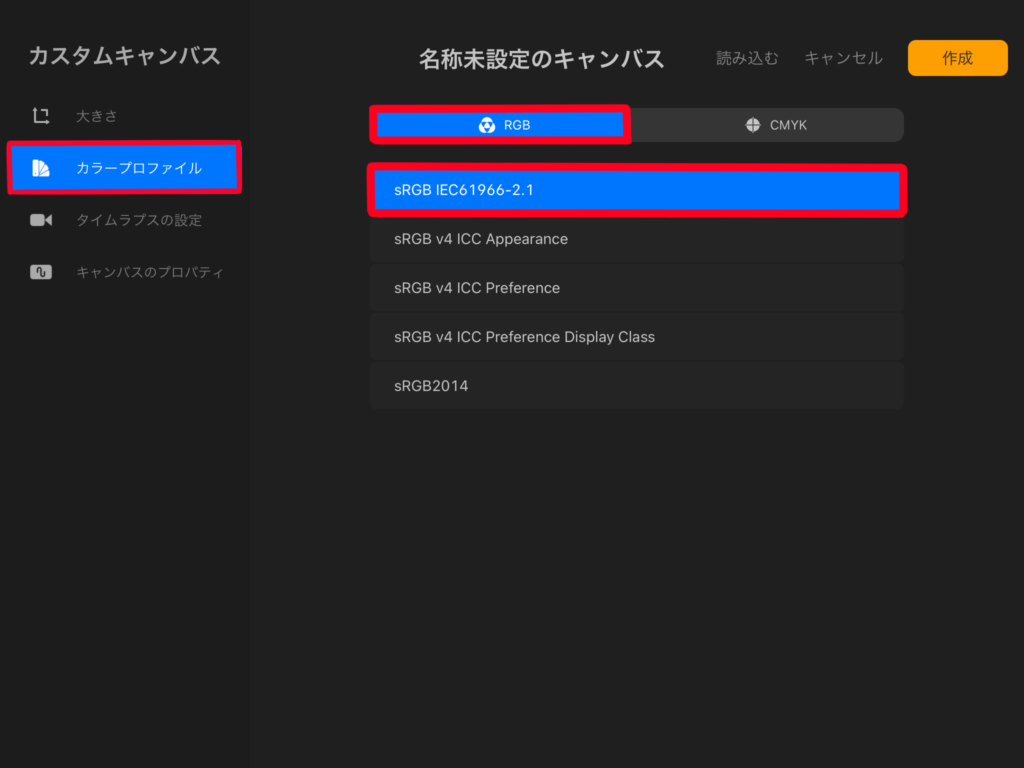Pick sRGB v4 ICC Preference Display Class
This screenshot has height=768, width=1024.
[637, 337]
